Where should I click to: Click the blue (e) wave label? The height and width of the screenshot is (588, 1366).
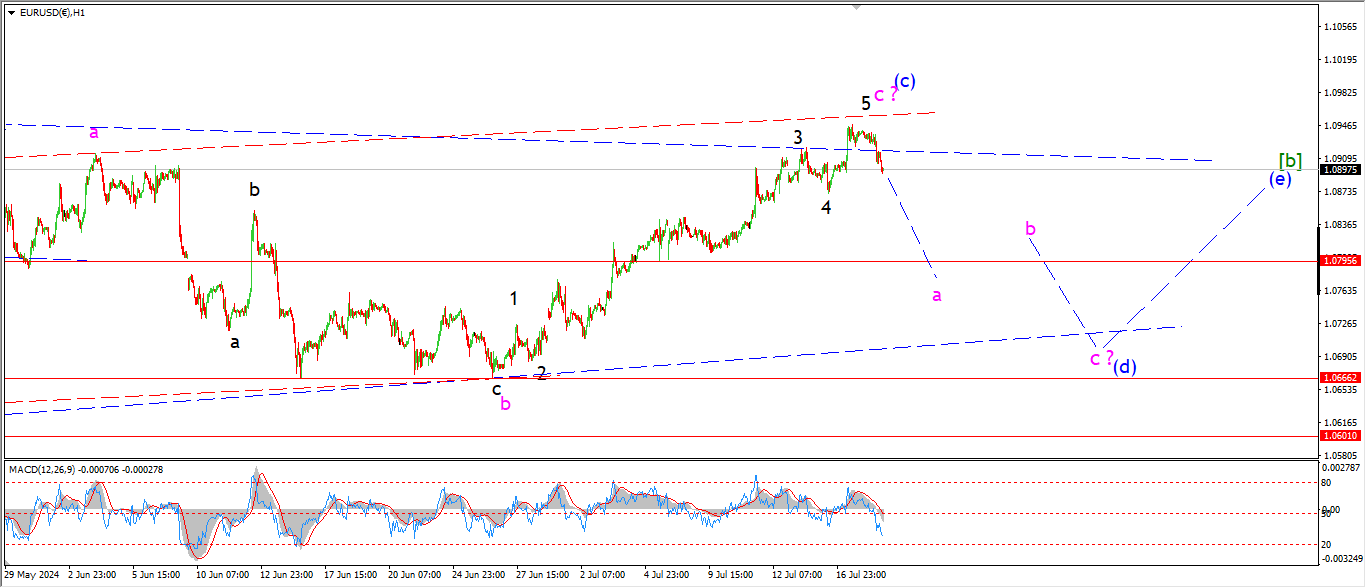(x=1280, y=179)
